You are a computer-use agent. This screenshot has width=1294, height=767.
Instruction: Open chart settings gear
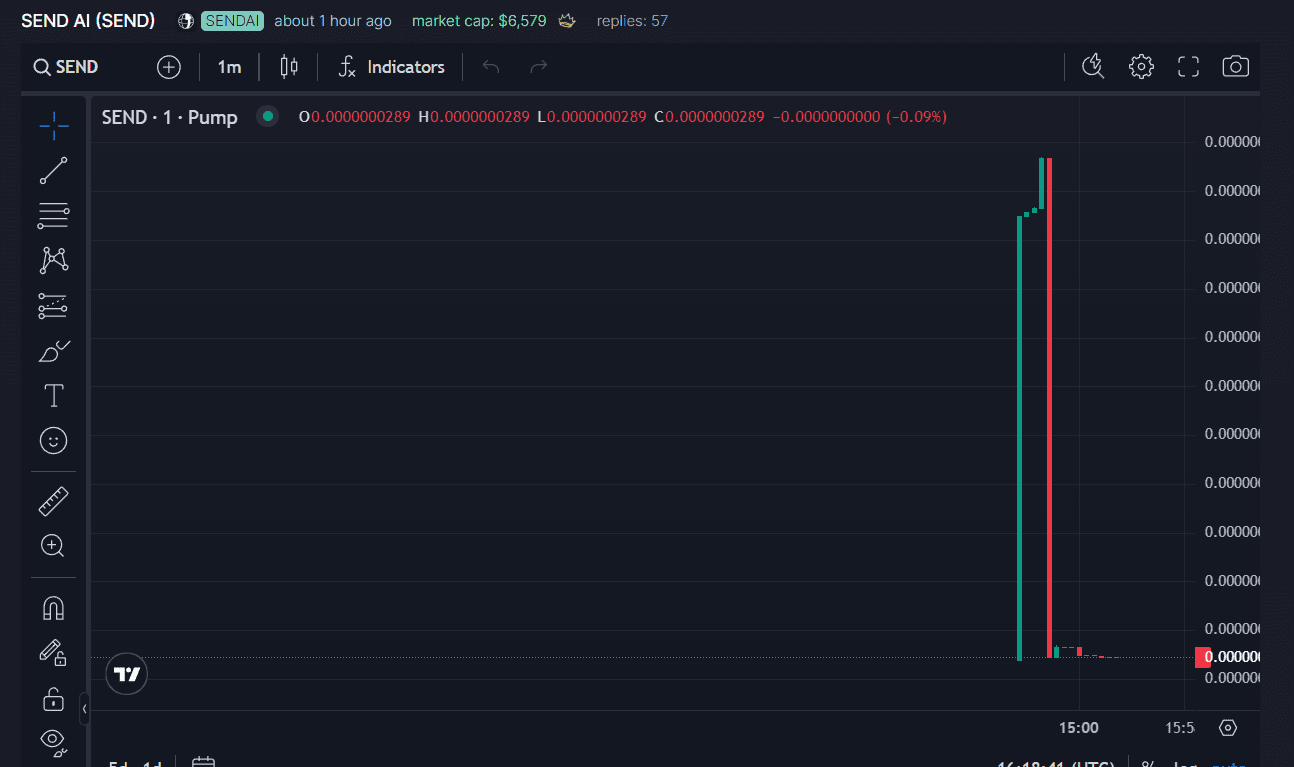pos(1141,67)
